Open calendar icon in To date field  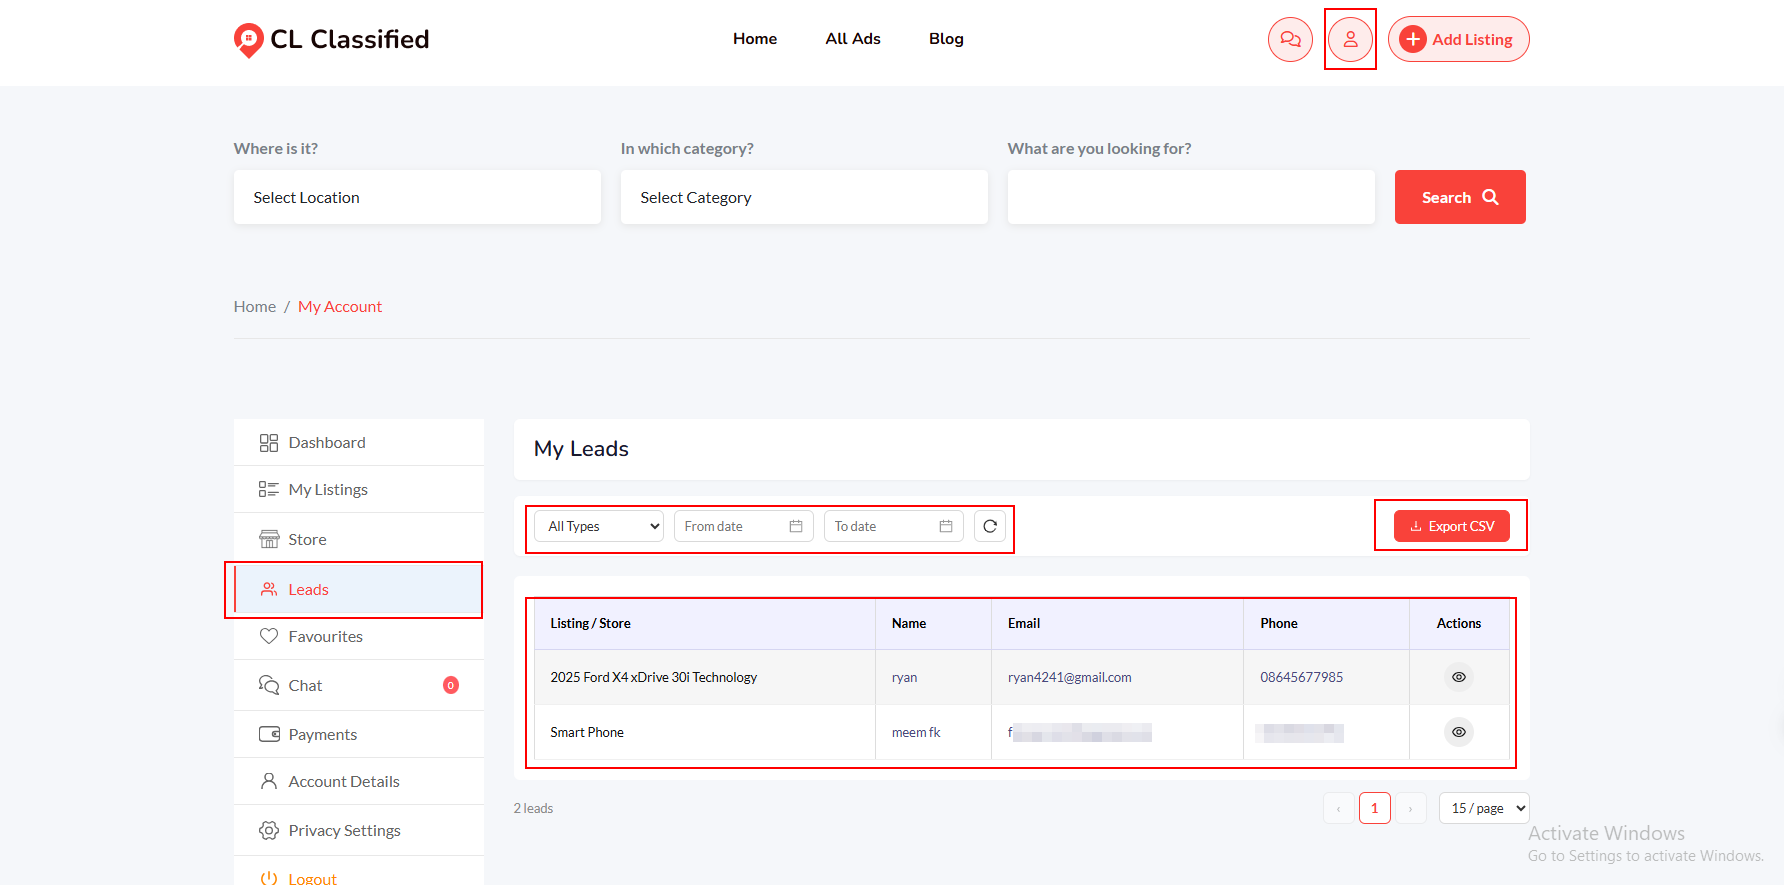tap(946, 526)
